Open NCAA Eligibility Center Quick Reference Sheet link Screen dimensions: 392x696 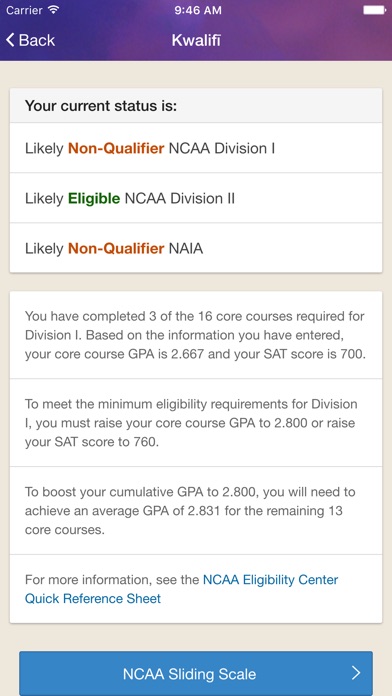(x=181, y=589)
